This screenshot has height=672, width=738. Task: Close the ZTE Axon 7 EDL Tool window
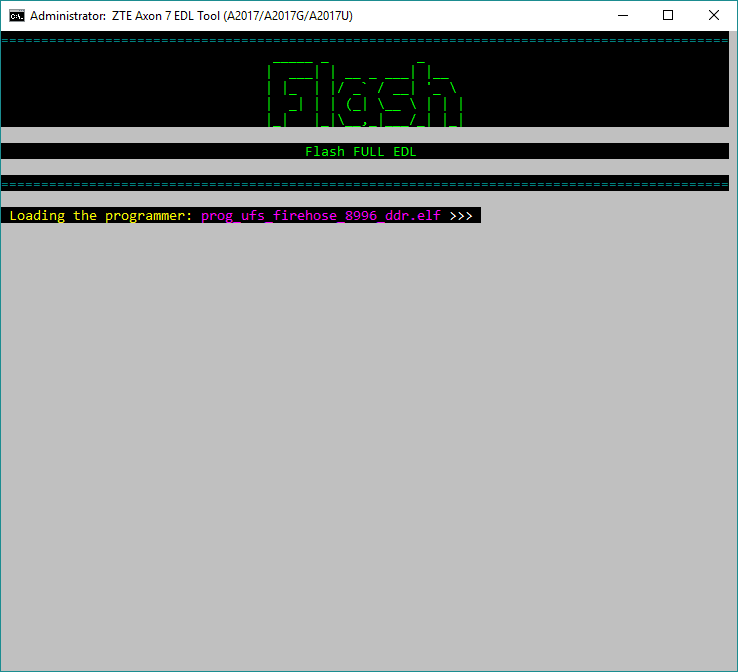pyautogui.click(x=714, y=16)
